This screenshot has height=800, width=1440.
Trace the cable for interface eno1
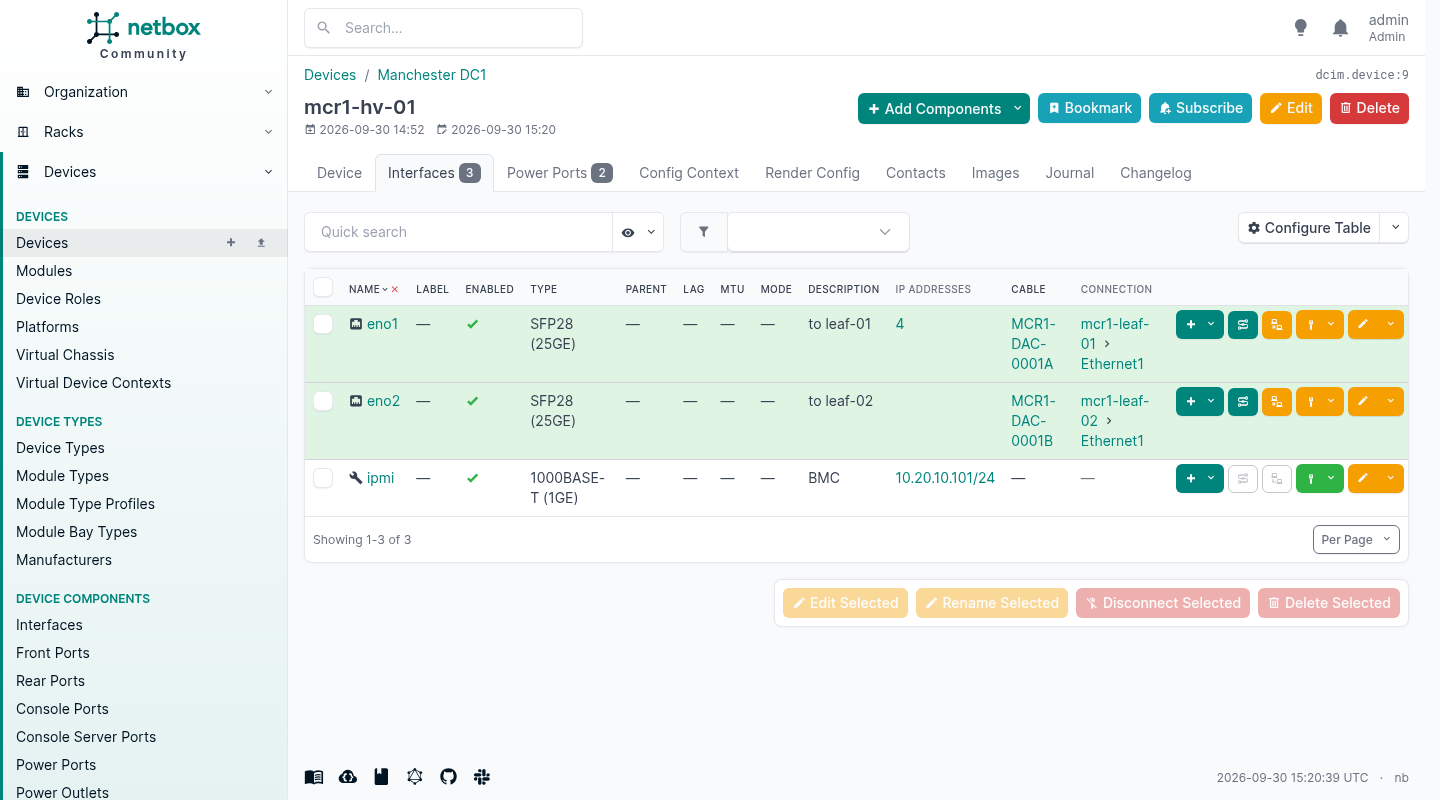point(1243,325)
